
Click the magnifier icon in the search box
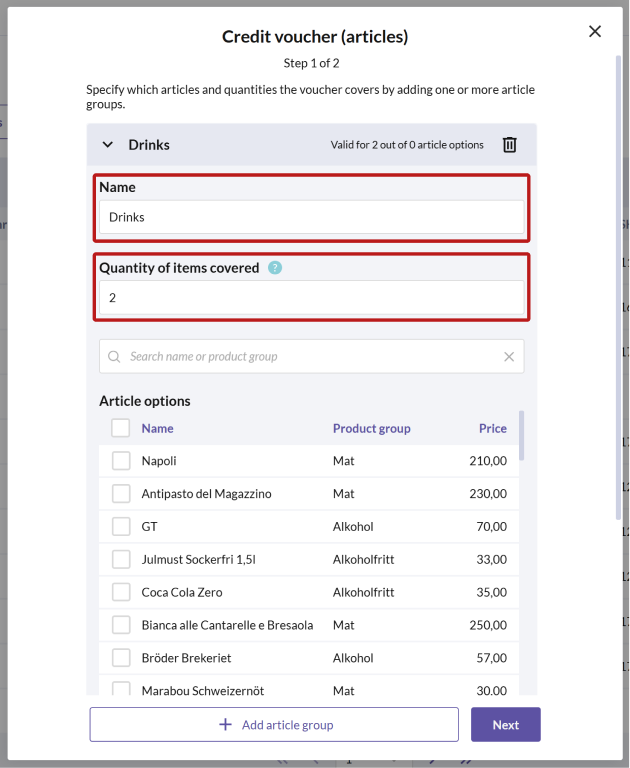(x=114, y=357)
